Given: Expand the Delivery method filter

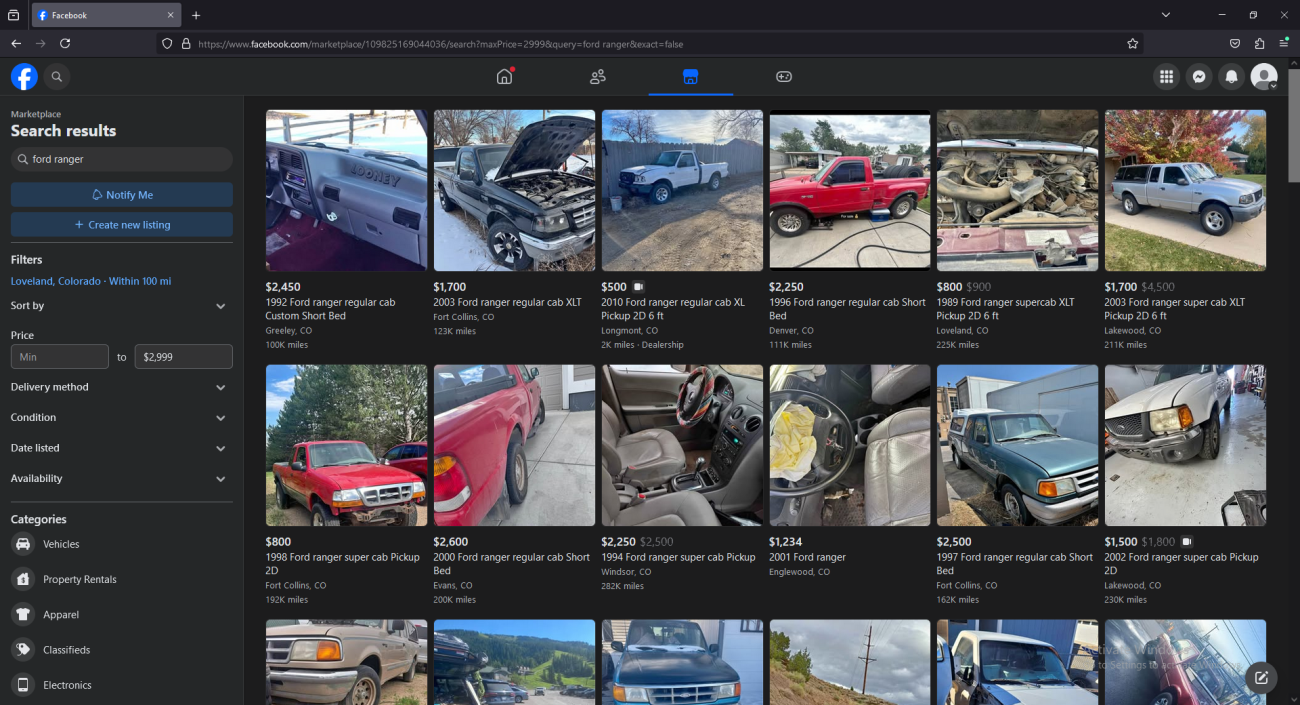Looking at the screenshot, I should [121, 387].
